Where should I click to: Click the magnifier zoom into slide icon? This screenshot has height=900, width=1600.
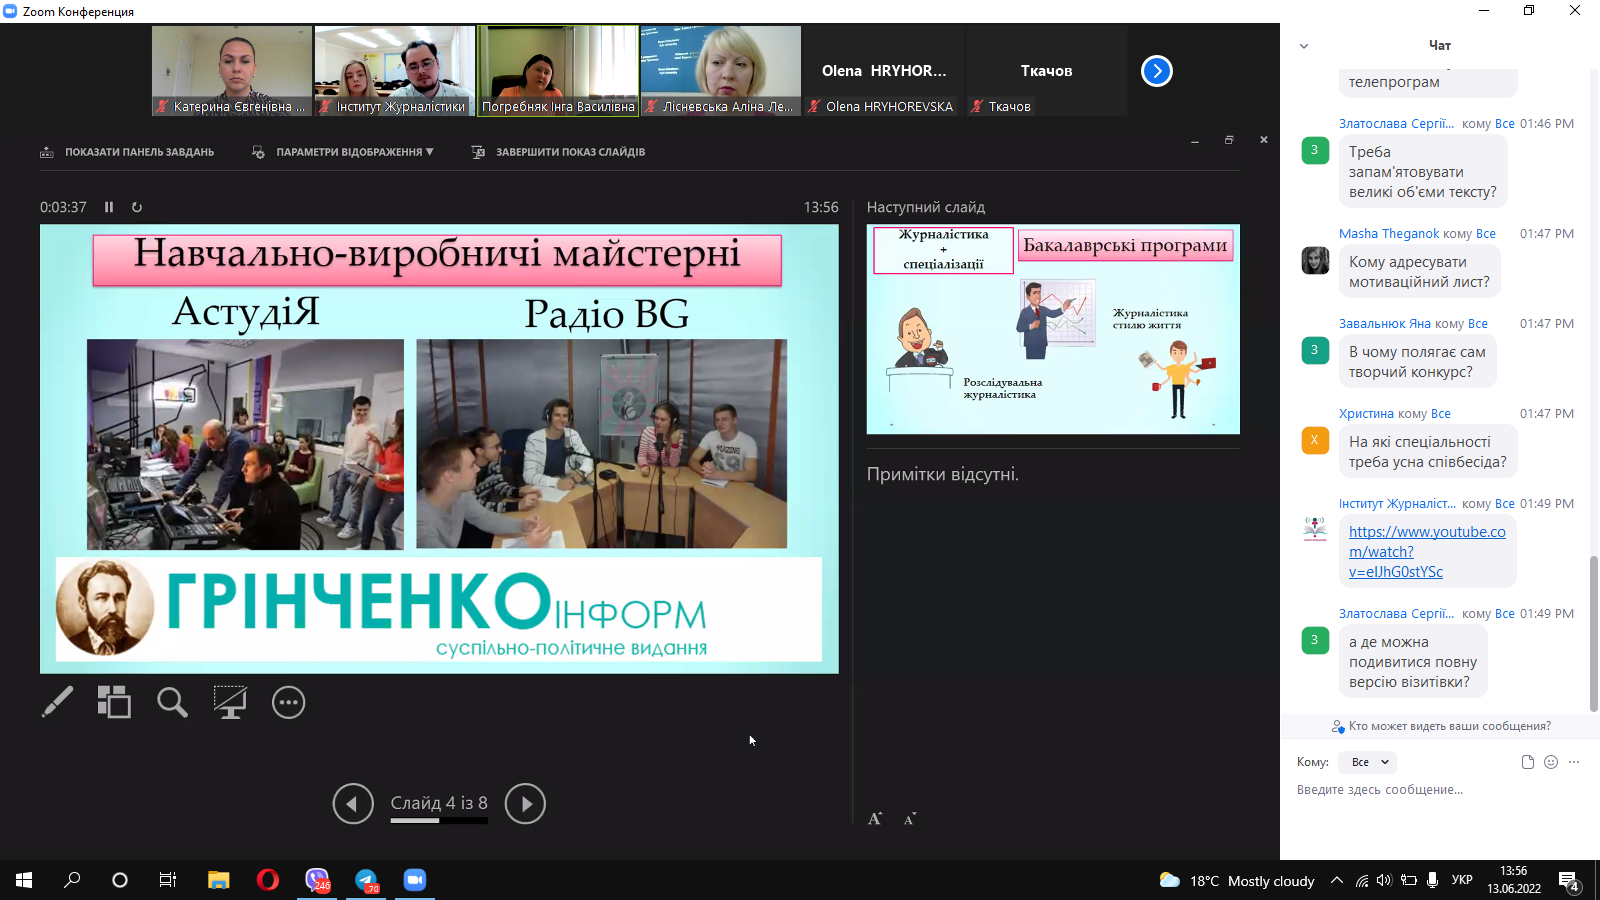pos(172,702)
